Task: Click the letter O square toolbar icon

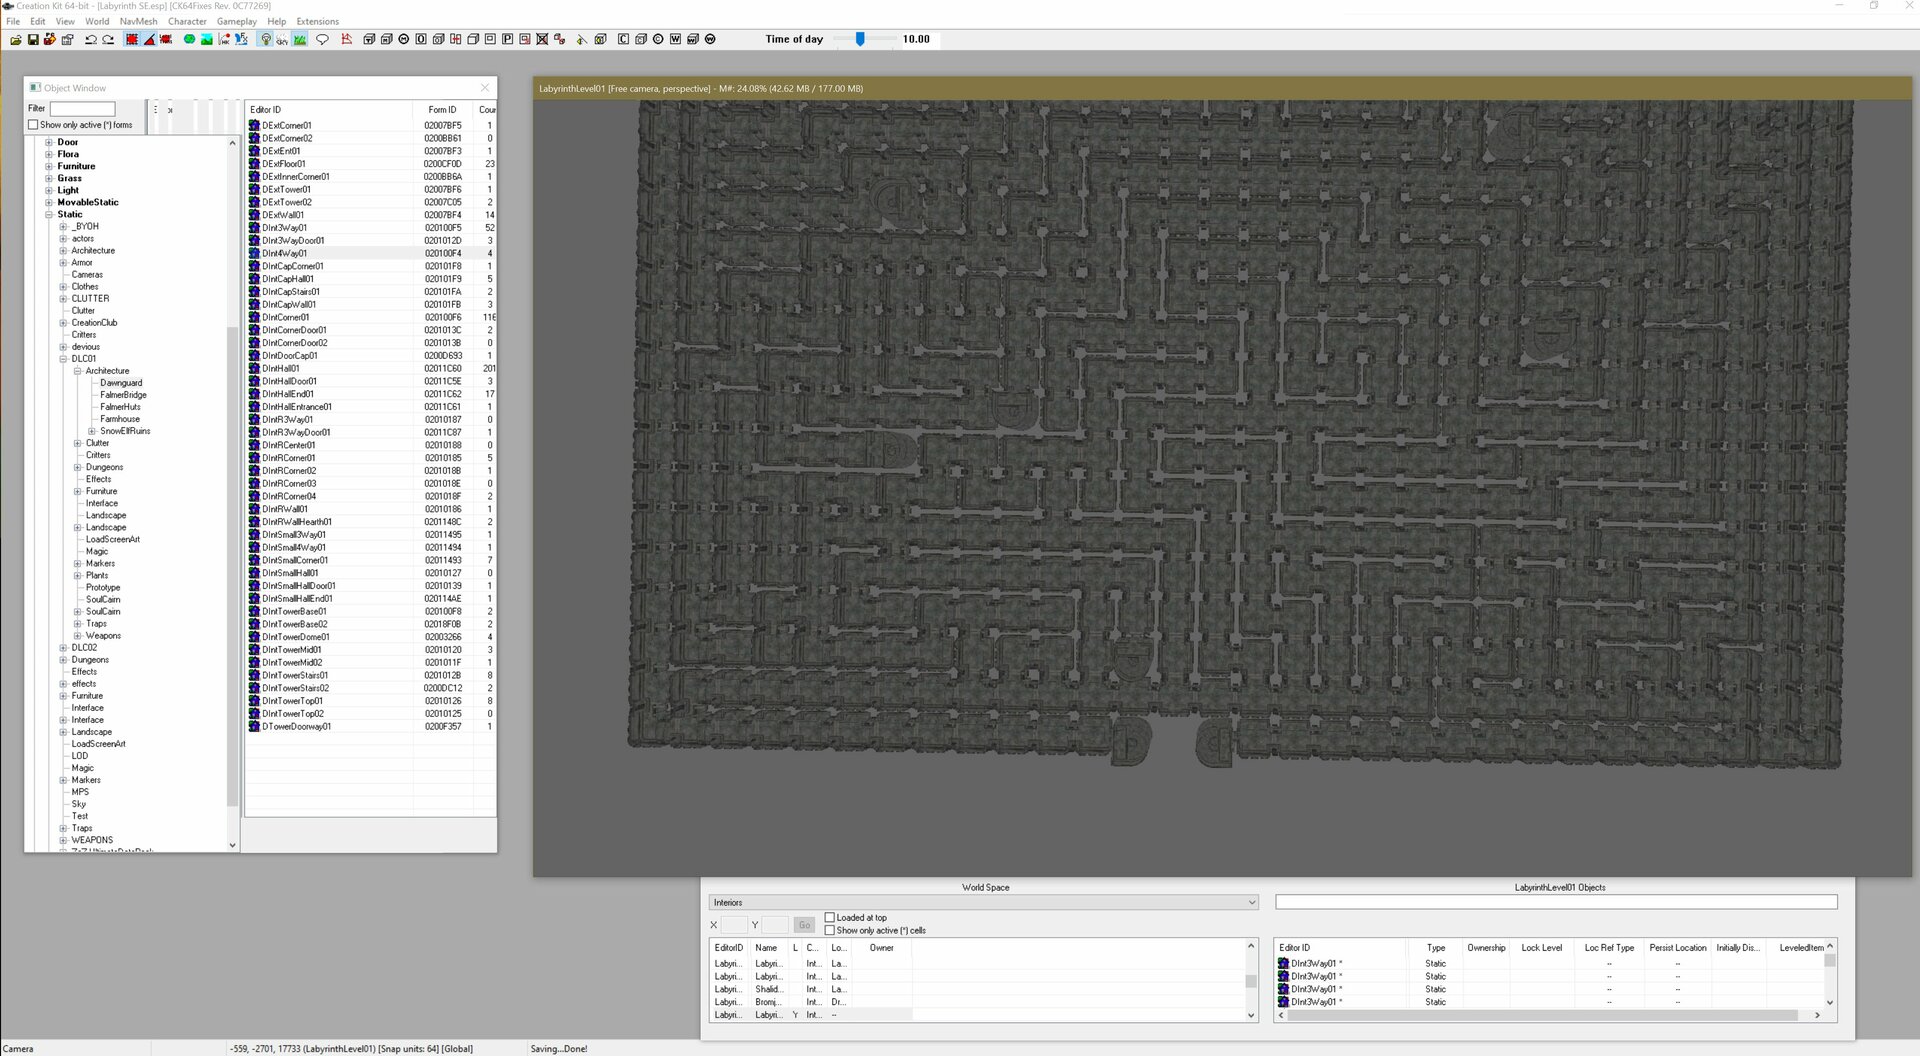Action: pyautogui.click(x=421, y=39)
